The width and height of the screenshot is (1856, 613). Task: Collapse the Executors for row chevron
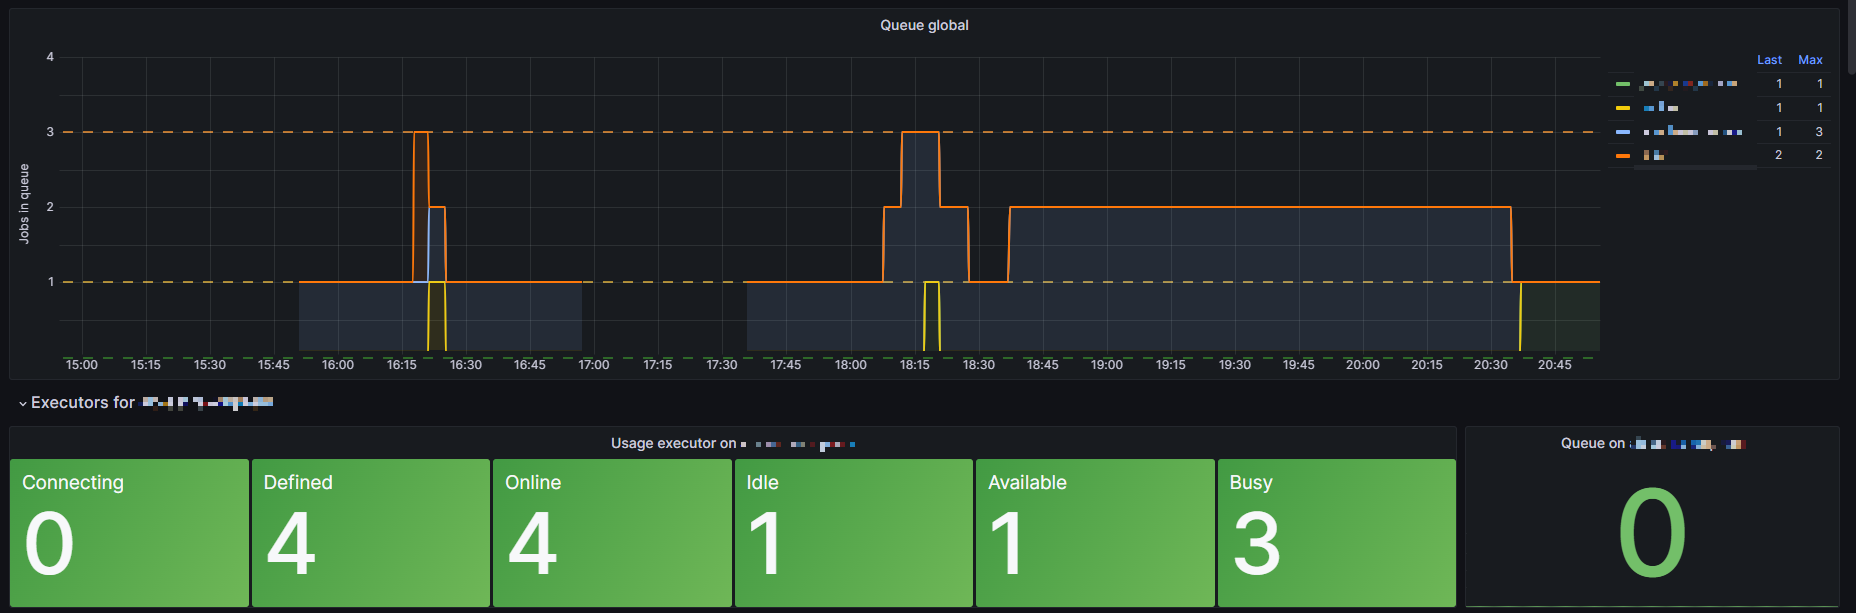[x=23, y=404]
